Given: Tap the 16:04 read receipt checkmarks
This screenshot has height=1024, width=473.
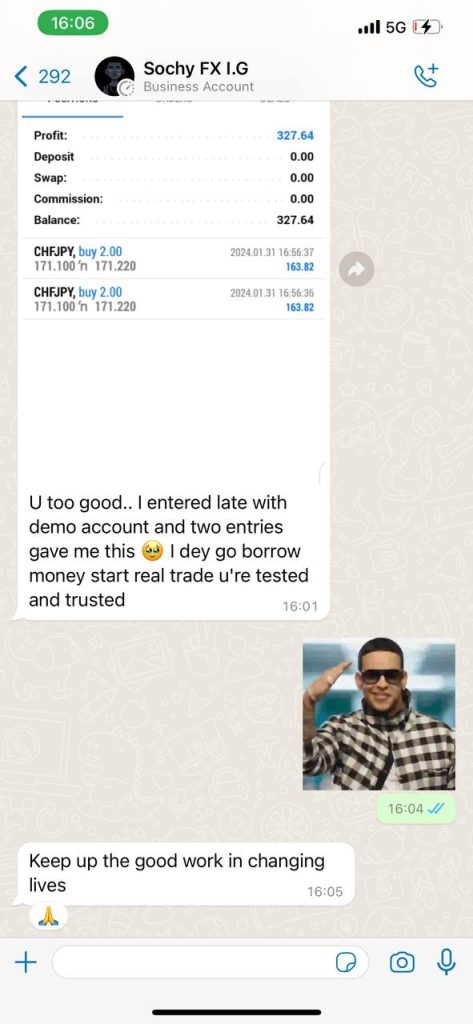Looking at the screenshot, I should [435, 808].
